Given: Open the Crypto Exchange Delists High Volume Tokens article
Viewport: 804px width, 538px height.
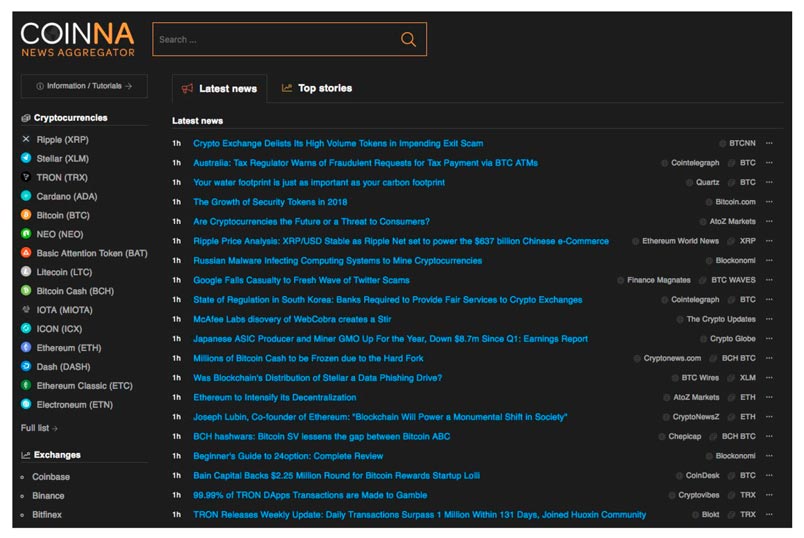Looking at the screenshot, I should coord(338,143).
